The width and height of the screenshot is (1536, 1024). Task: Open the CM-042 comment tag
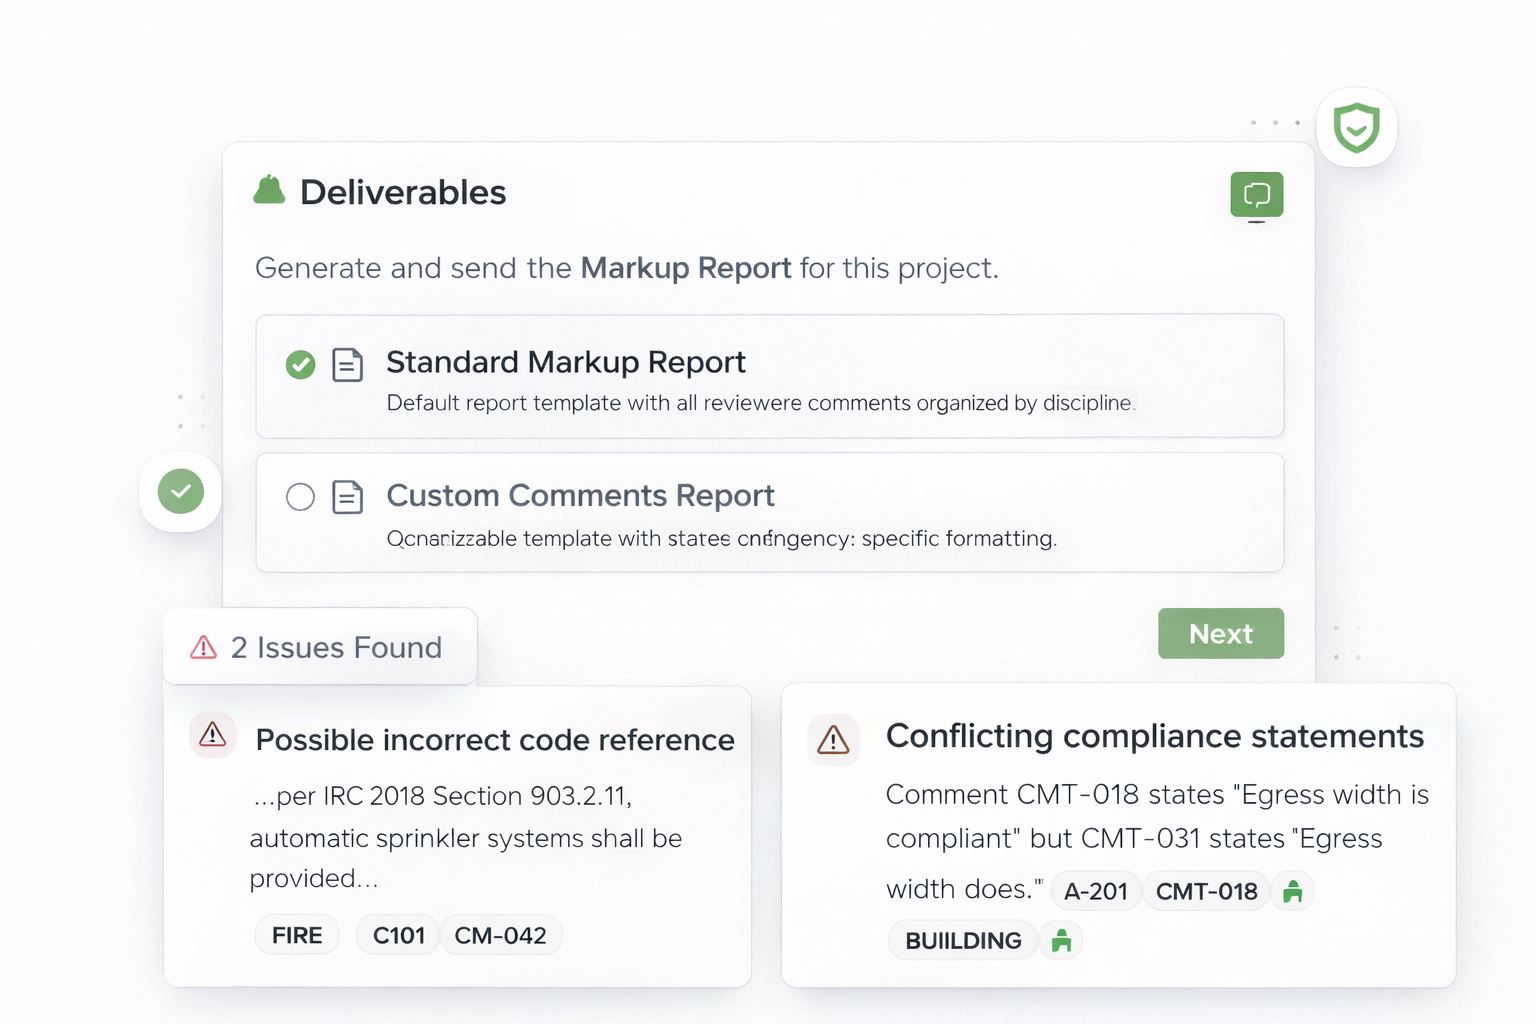[500, 936]
